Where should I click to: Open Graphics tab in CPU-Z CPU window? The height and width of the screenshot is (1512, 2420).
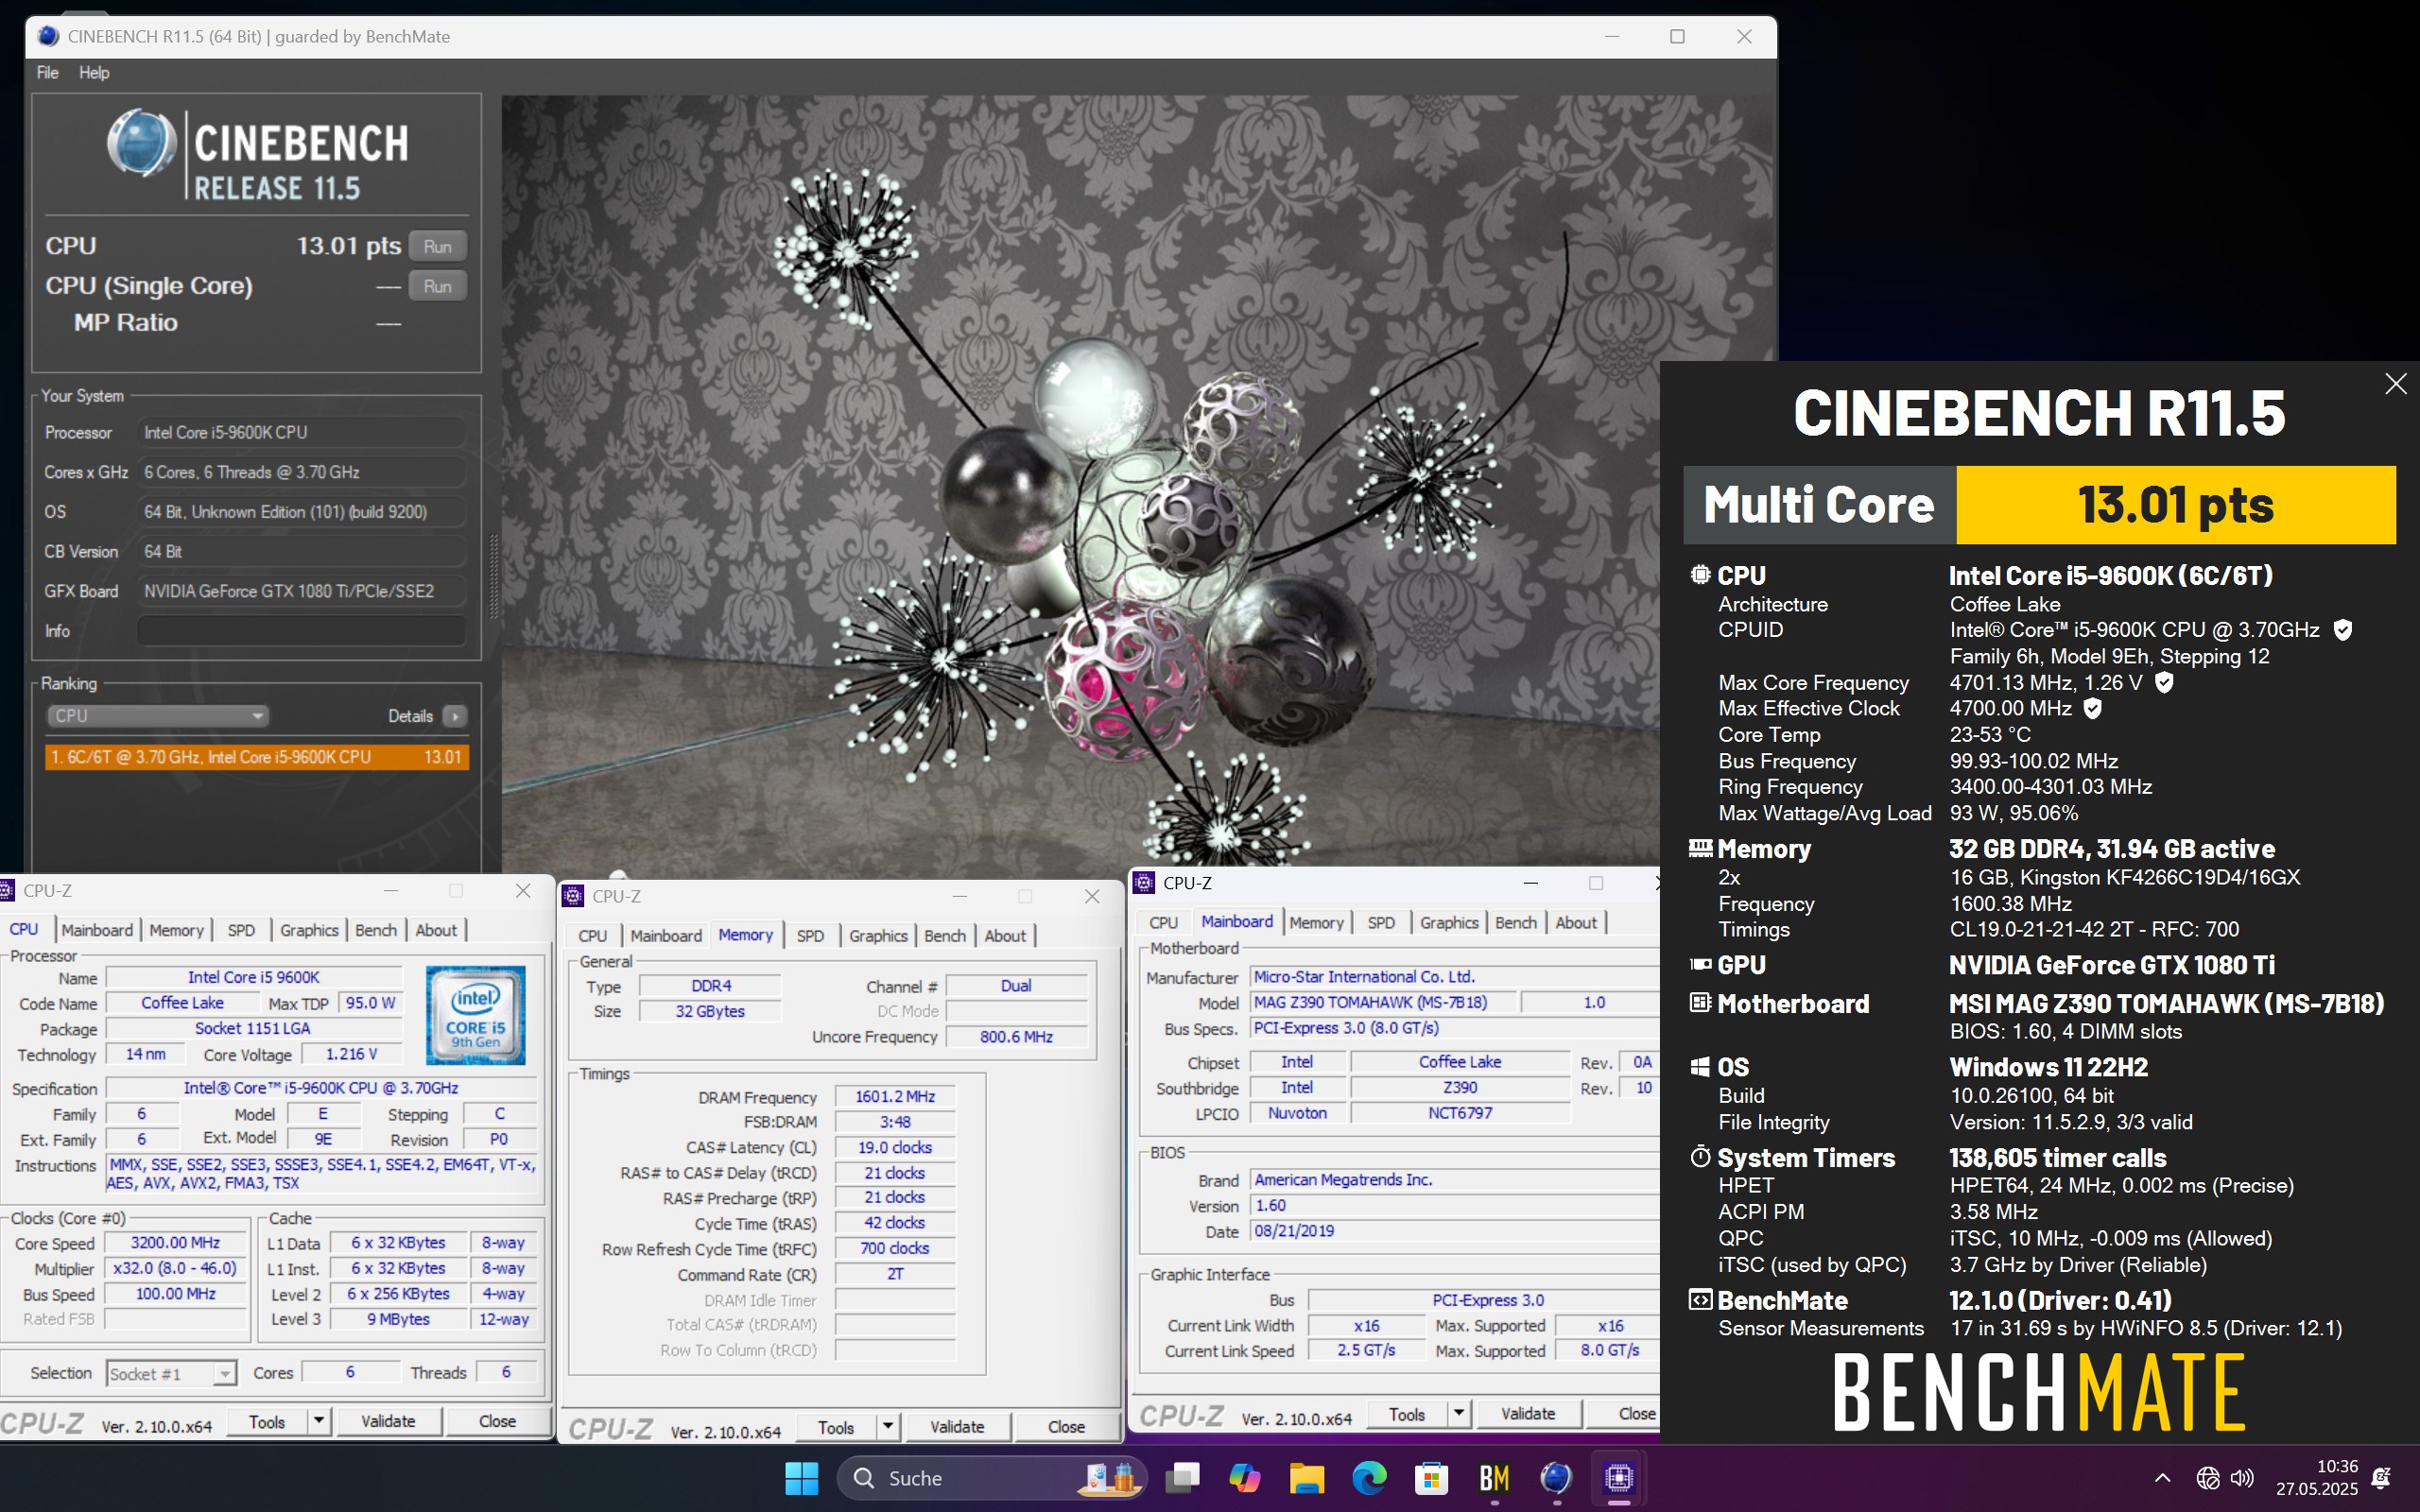309,930
